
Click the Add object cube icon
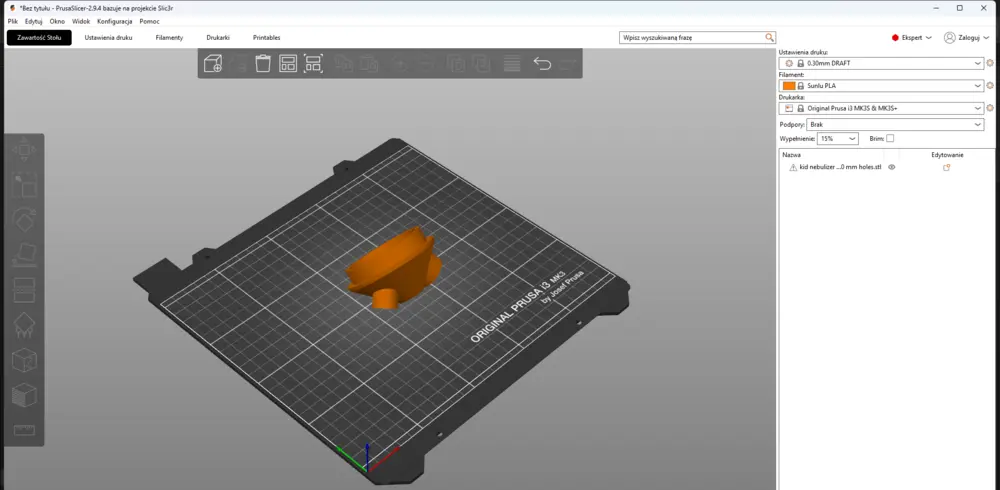(212, 64)
